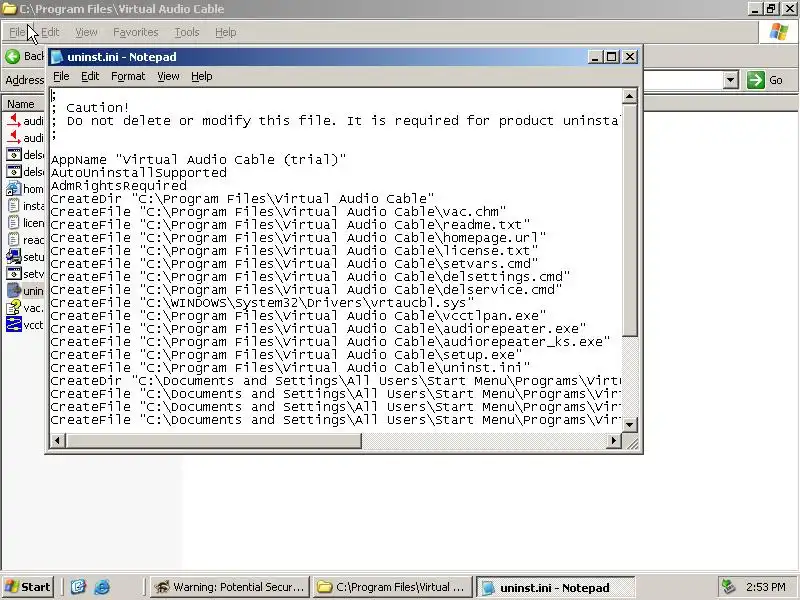
Task: Select the setvars cmd file icon
Action: pos(14,274)
